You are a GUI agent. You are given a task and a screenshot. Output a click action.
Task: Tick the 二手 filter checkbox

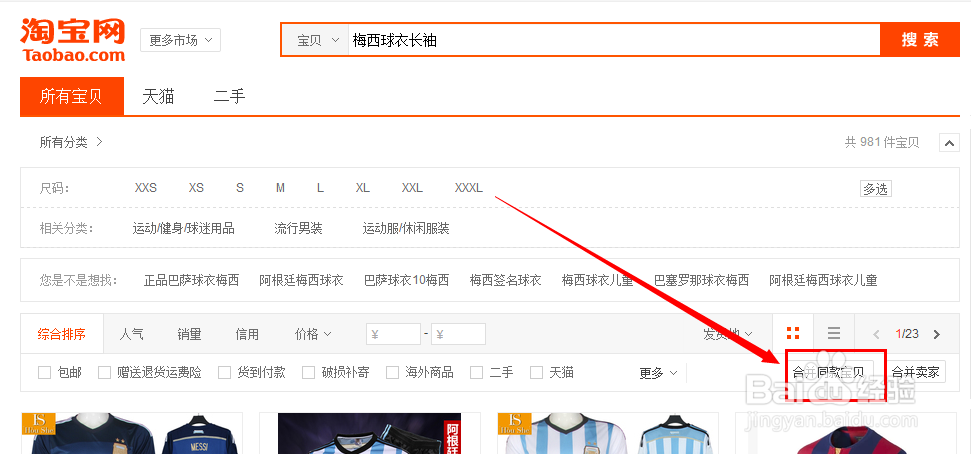click(476, 373)
